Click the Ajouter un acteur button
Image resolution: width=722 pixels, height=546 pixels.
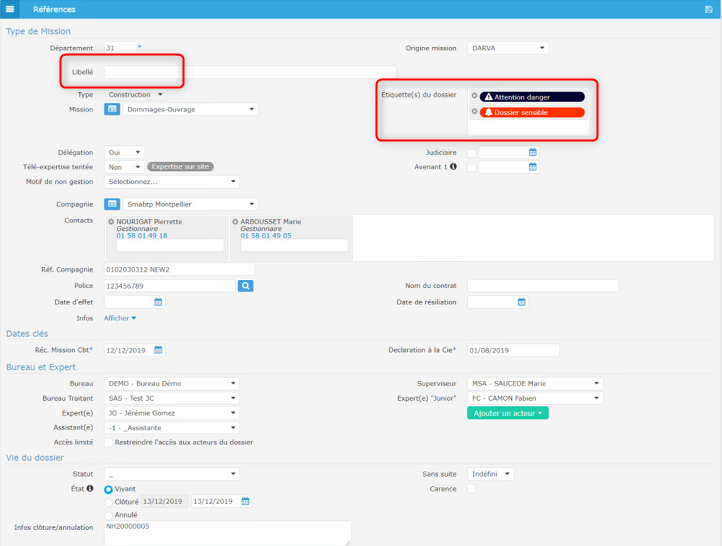(507, 413)
